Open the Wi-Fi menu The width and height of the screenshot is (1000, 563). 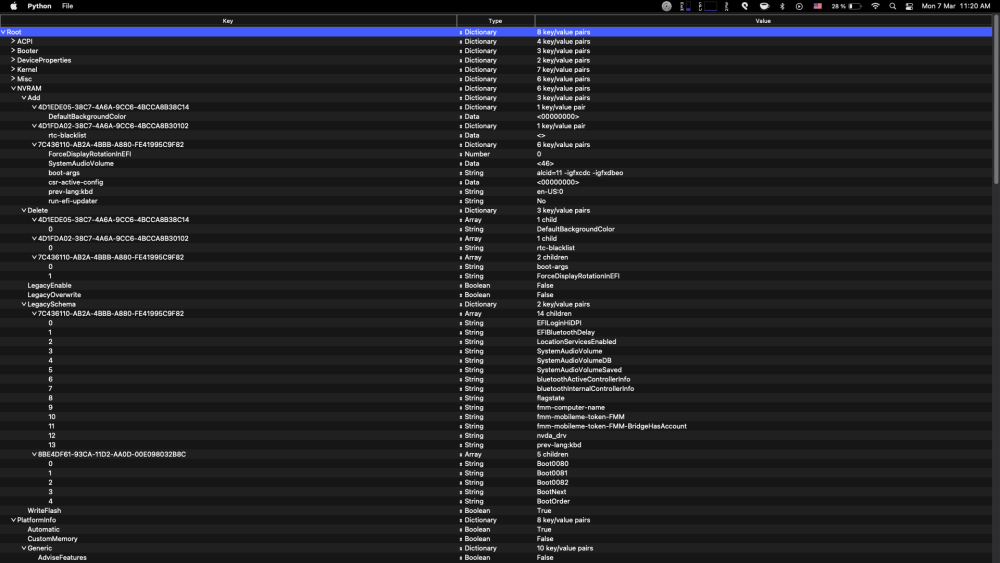876,6
